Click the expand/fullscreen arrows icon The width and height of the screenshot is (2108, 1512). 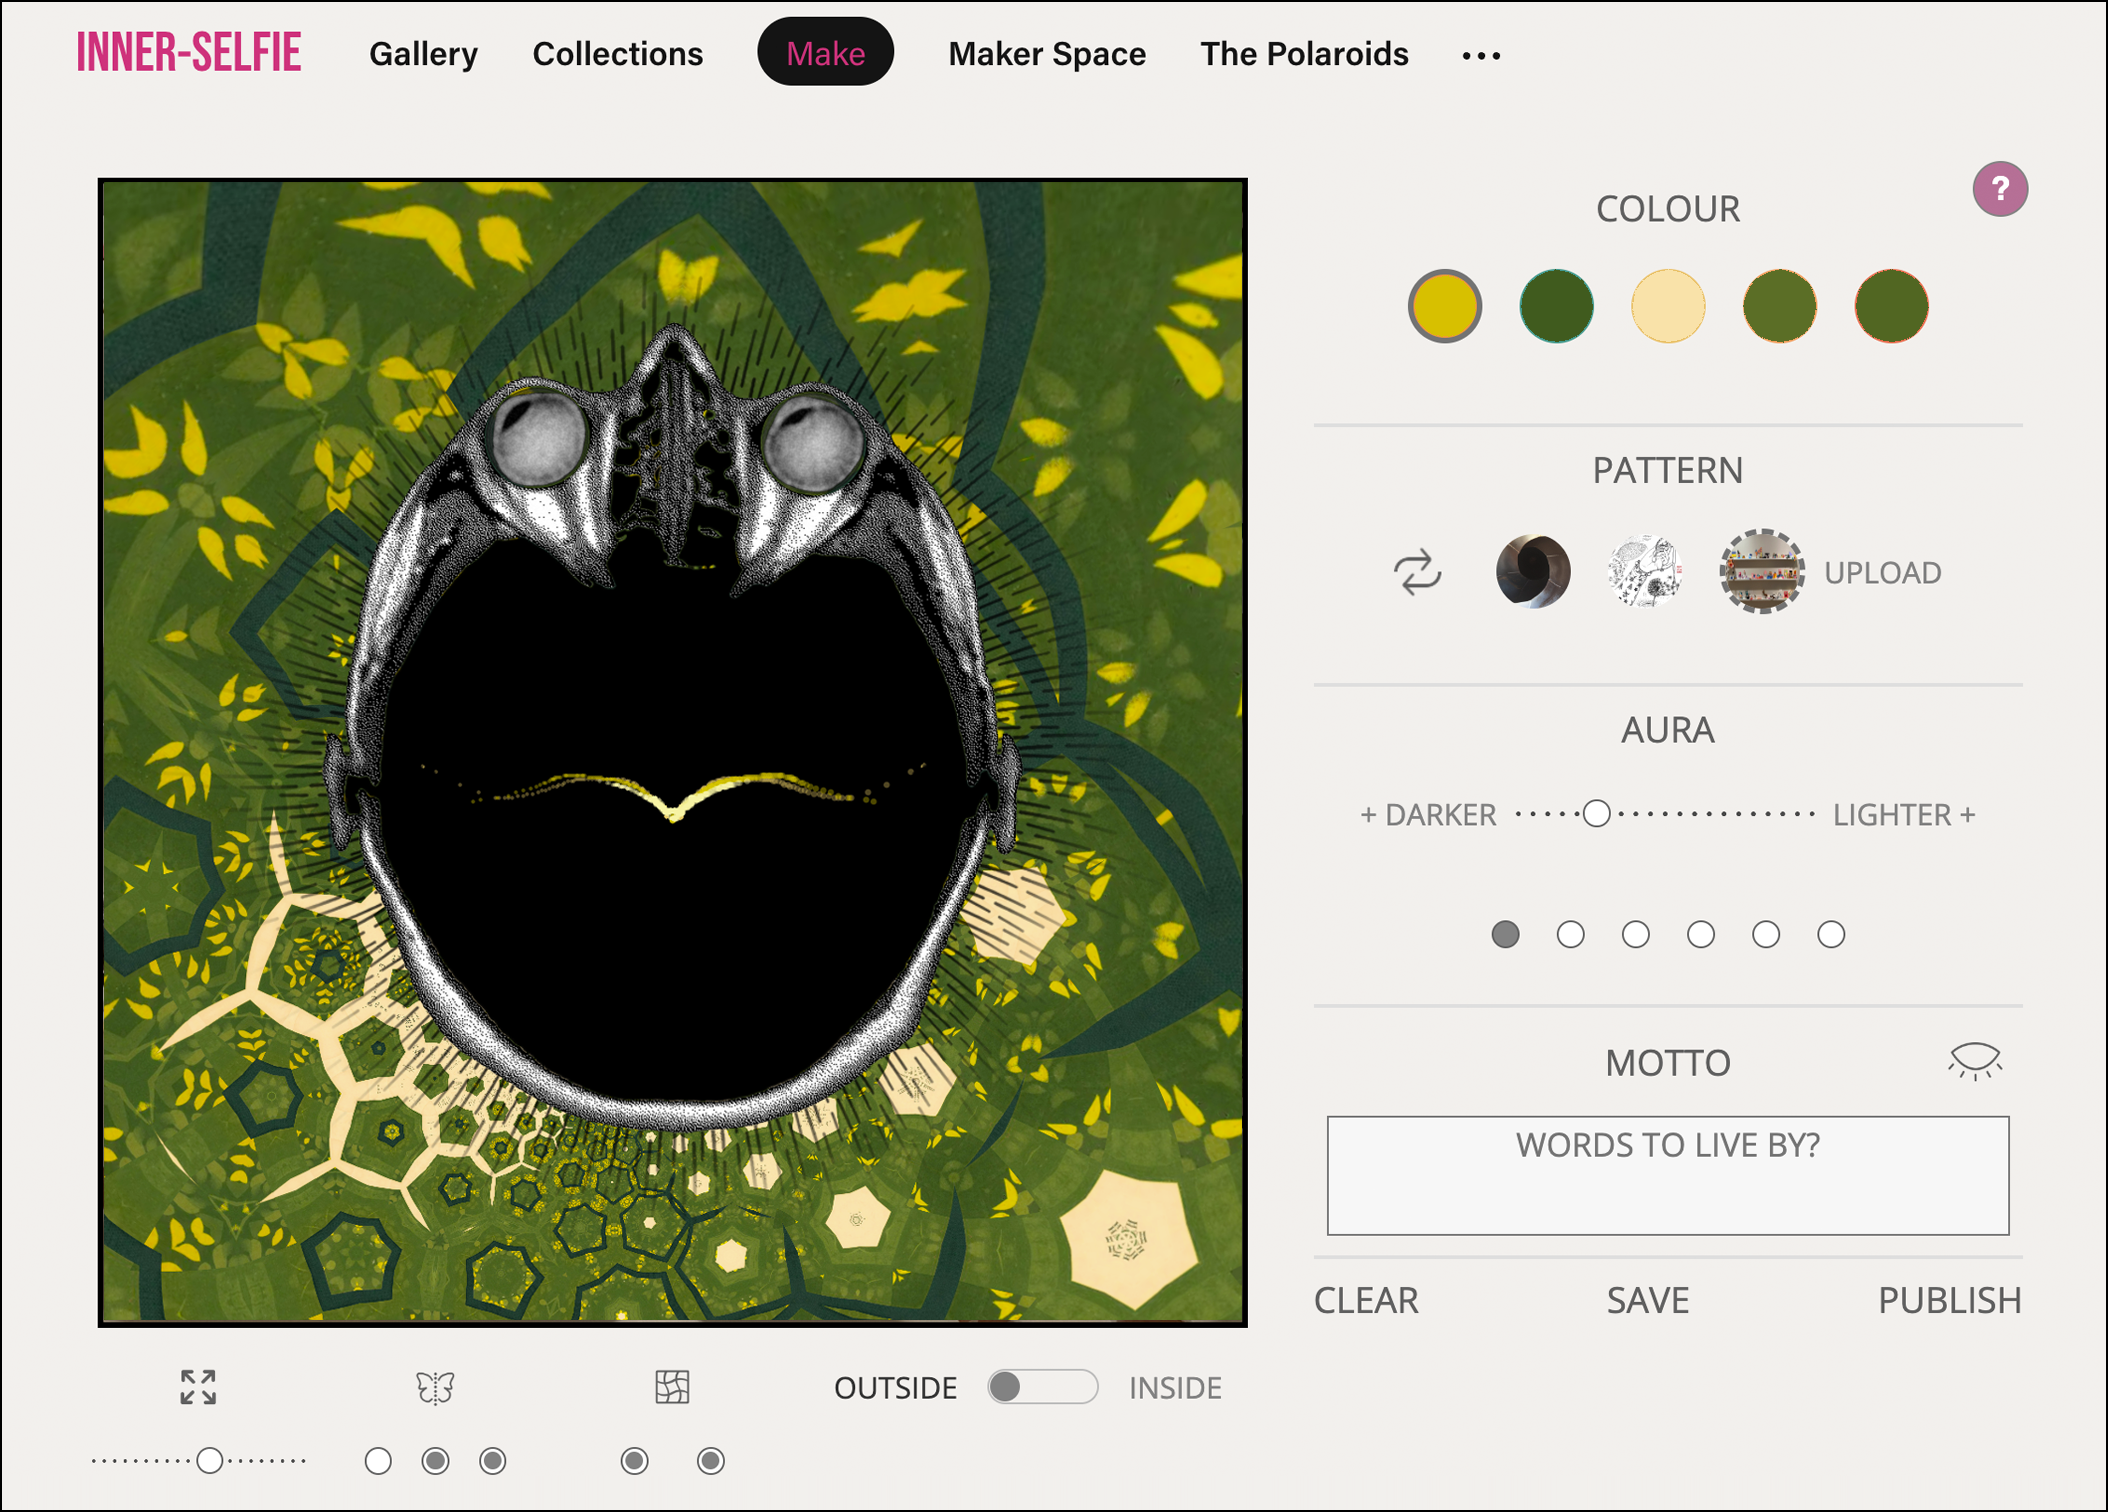(198, 1387)
